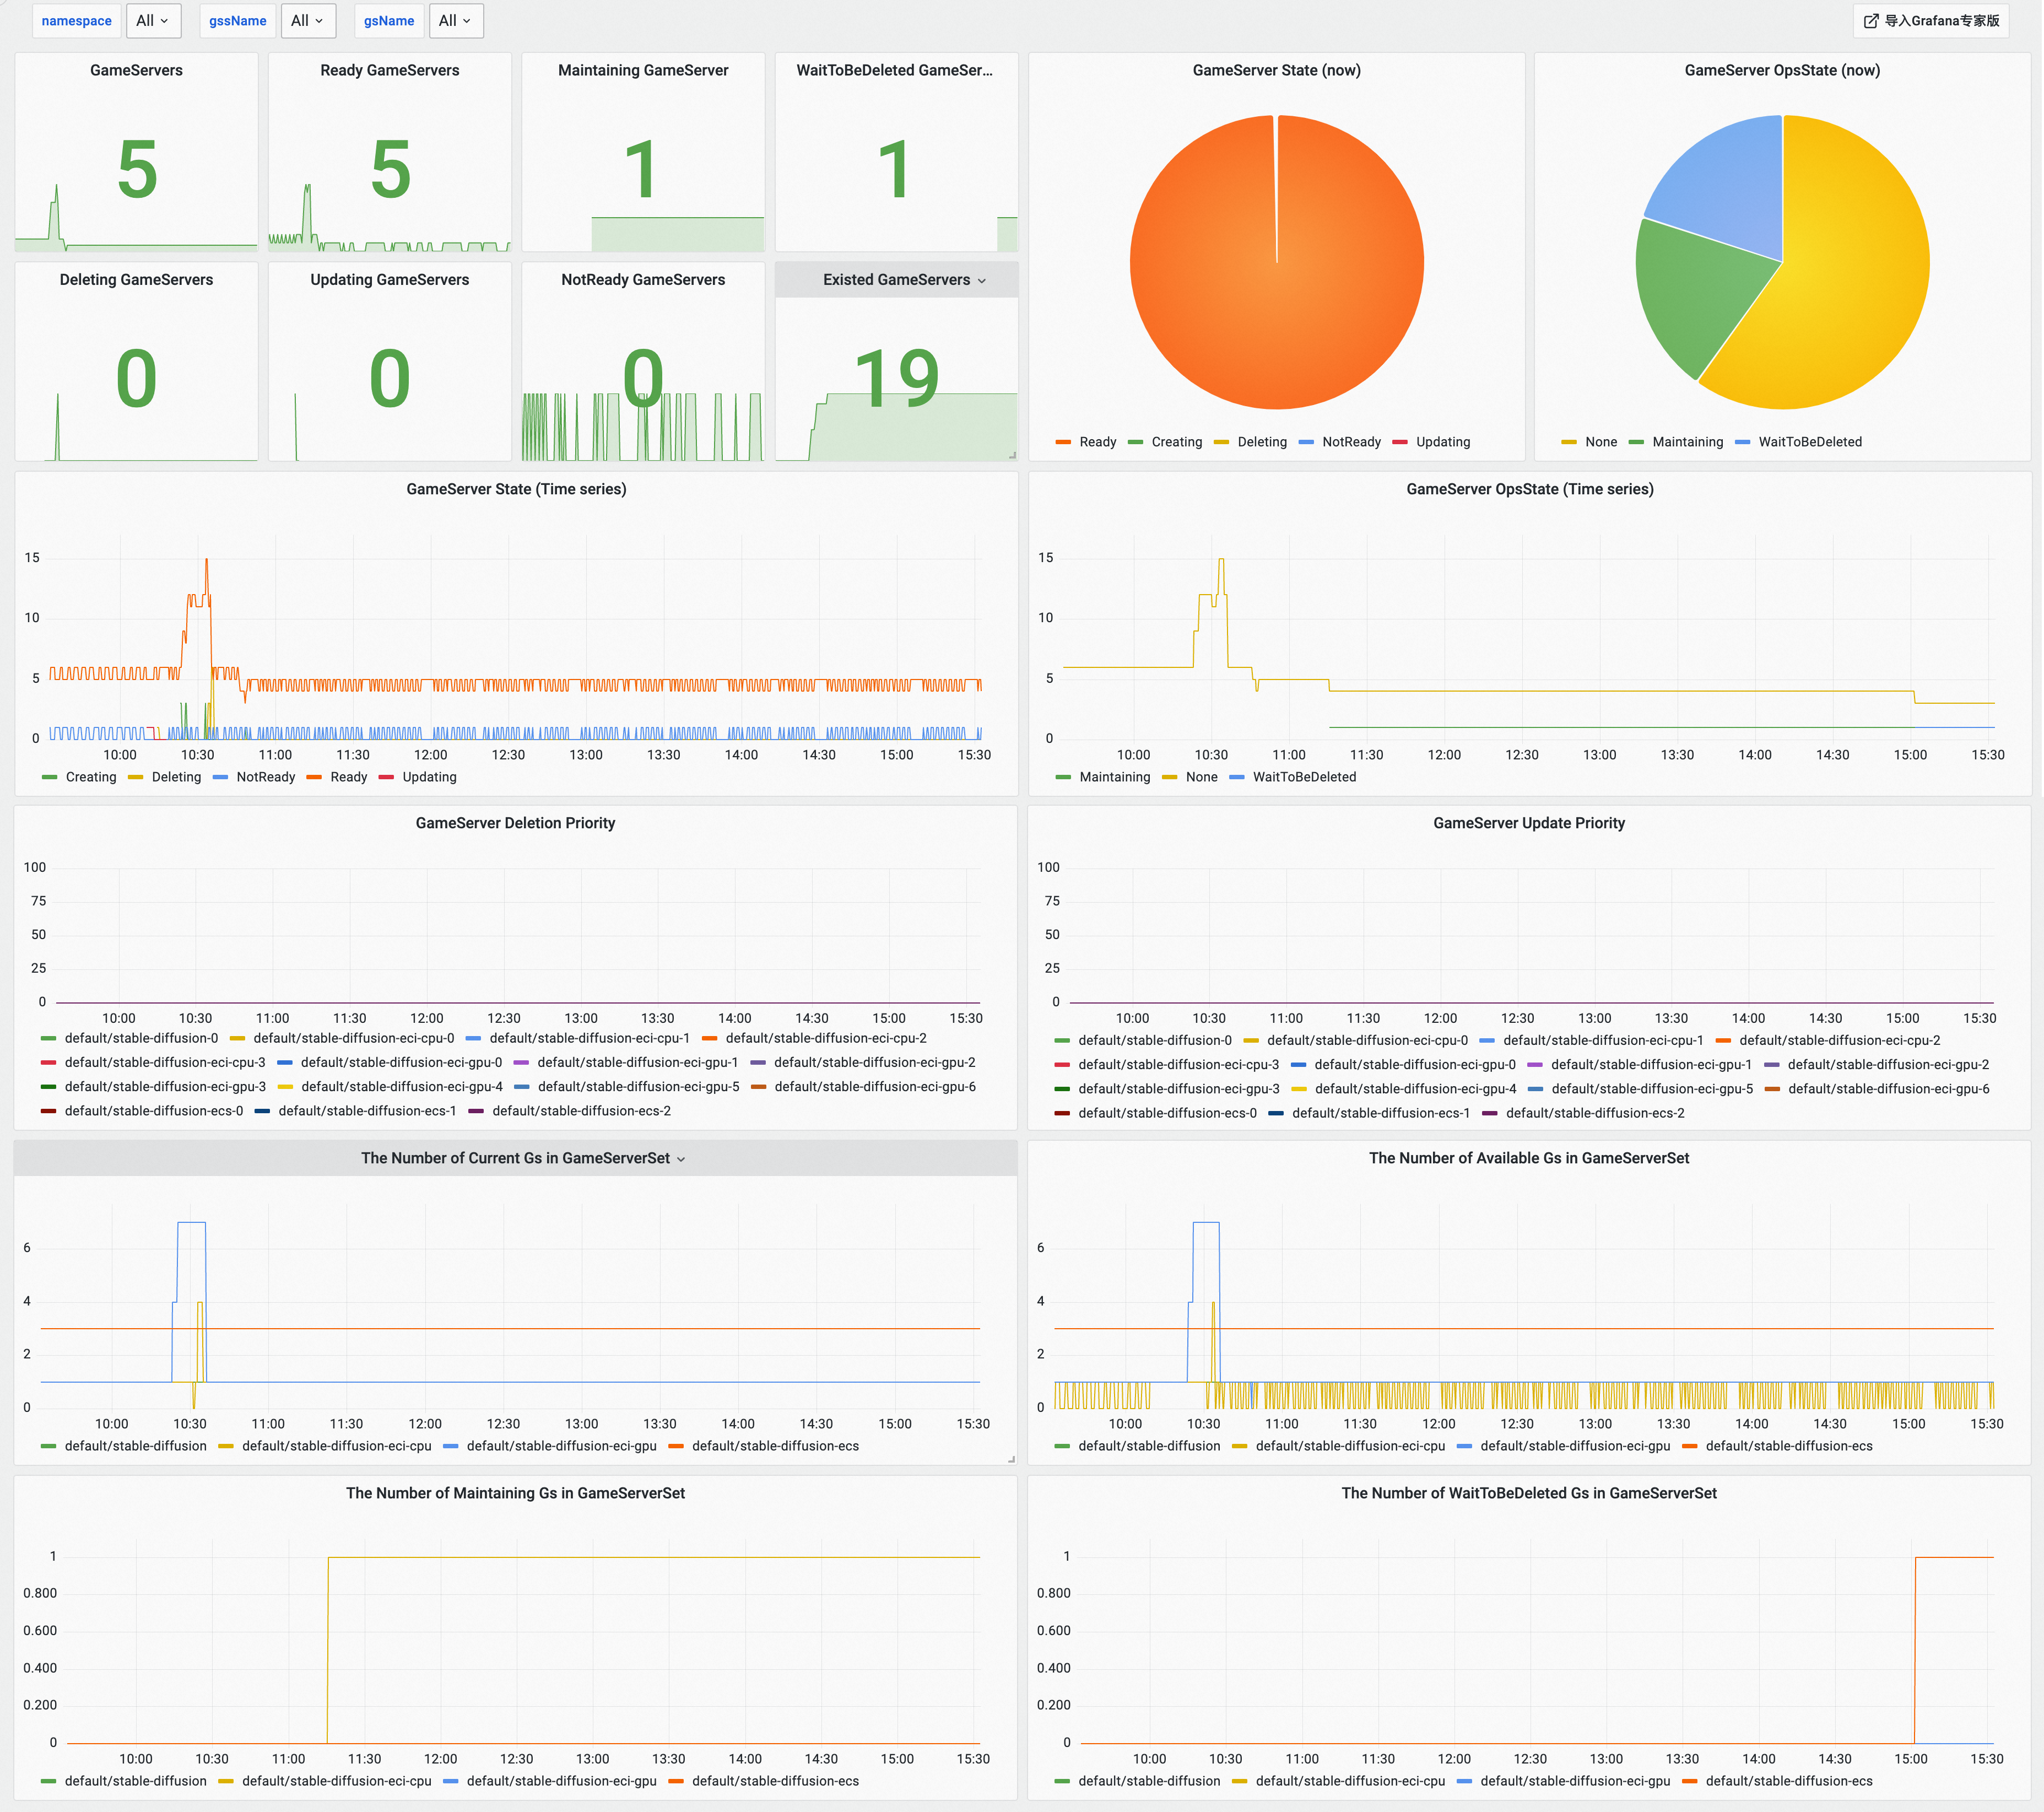Click the Maintaining color swatch in OpsState time series legend
The image size is (2044, 1812).
click(1063, 777)
